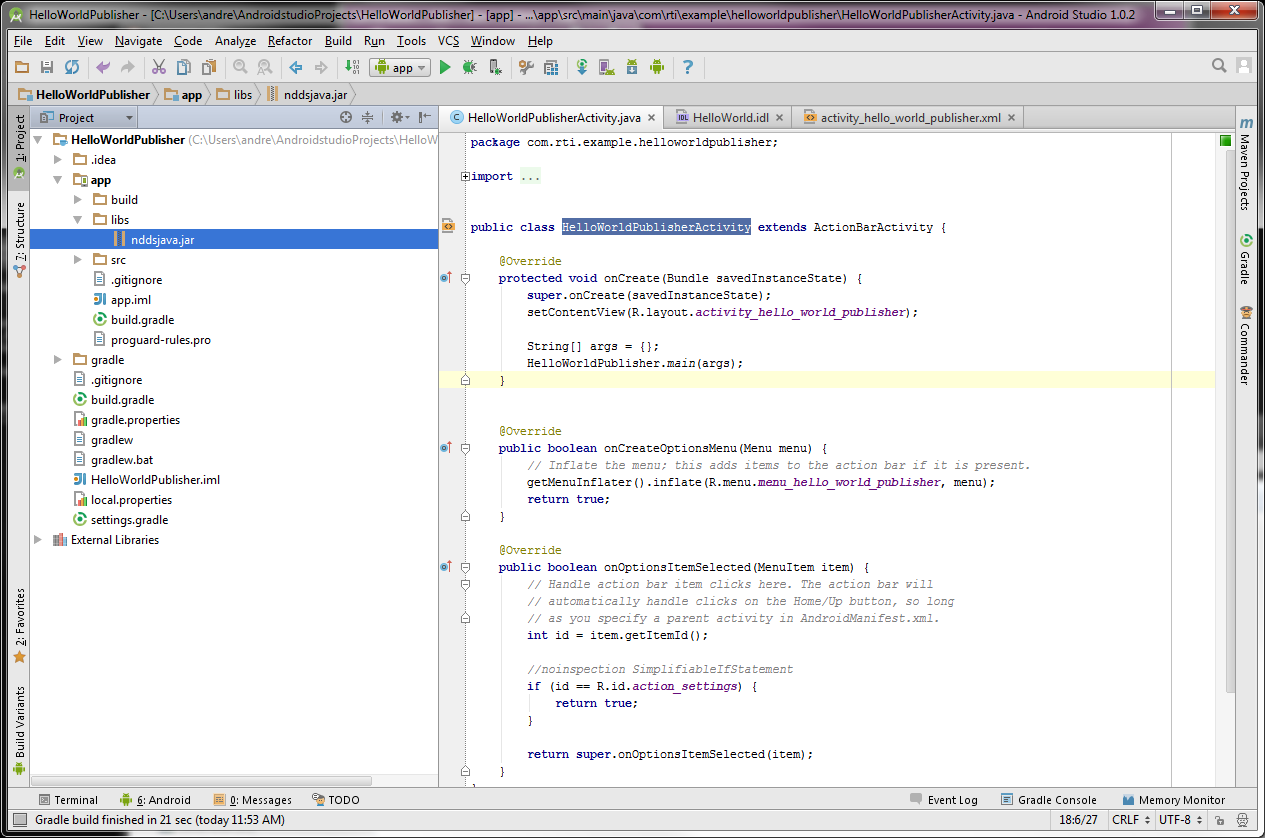Image resolution: width=1265 pixels, height=838 pixels.
Task: Navigate back with the blue left arrow
Action: coord(296,67)
